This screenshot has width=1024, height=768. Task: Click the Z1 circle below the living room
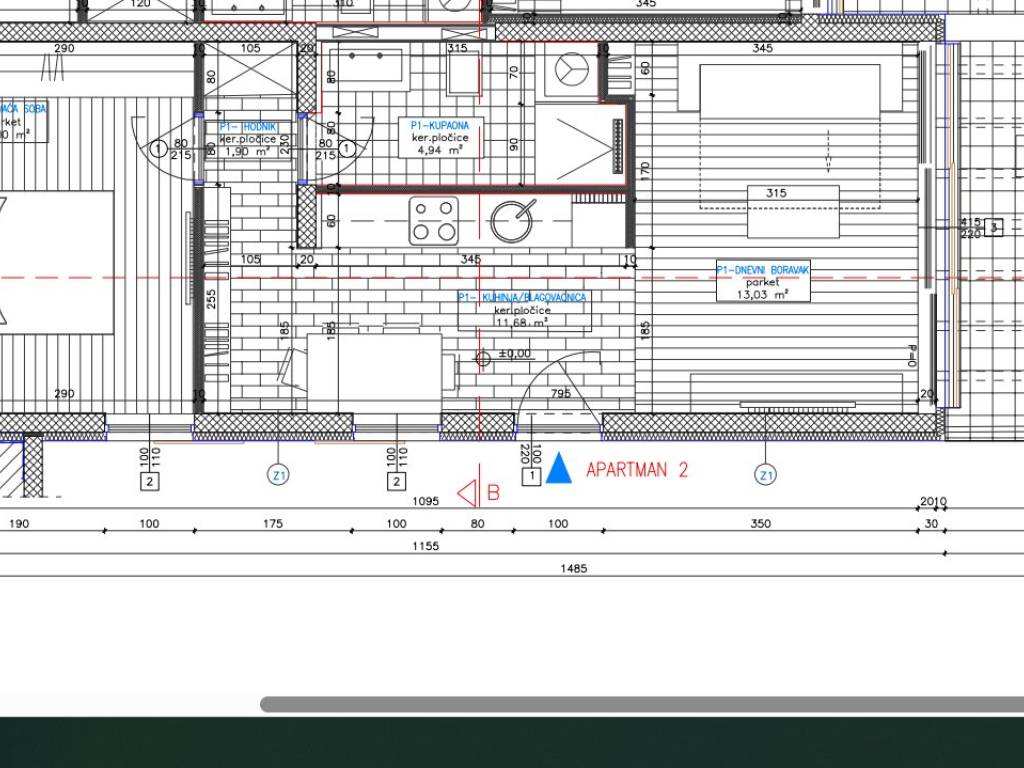(766, 475)
